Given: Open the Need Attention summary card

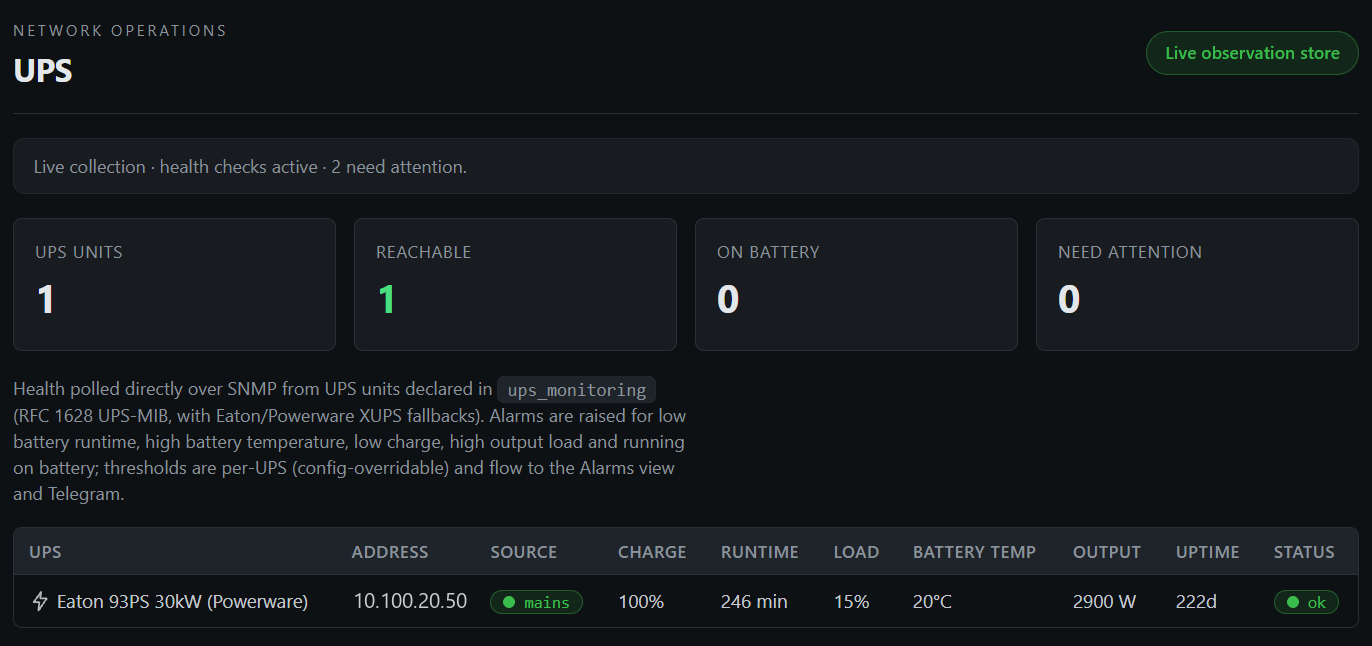Looking at the screenshot, I should click(x=1197, y=284).
